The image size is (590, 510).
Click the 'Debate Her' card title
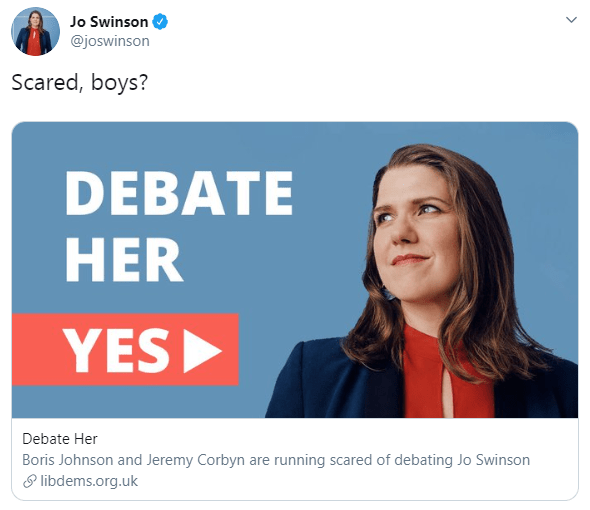(x=60, y=439)
